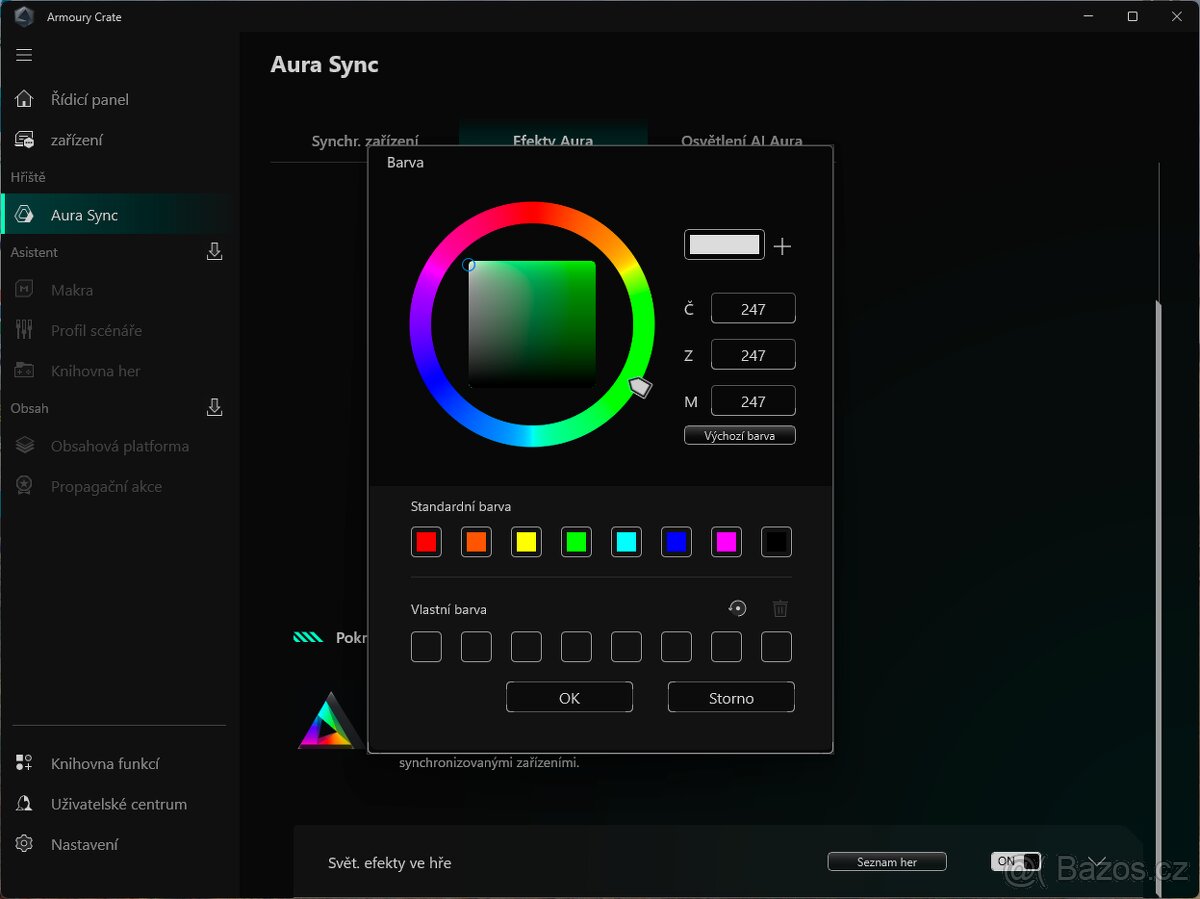The image size is (1200, 899).
Task: Toggle the Svět. efekty ve hře ON switch
Action: pos(1015,861)
